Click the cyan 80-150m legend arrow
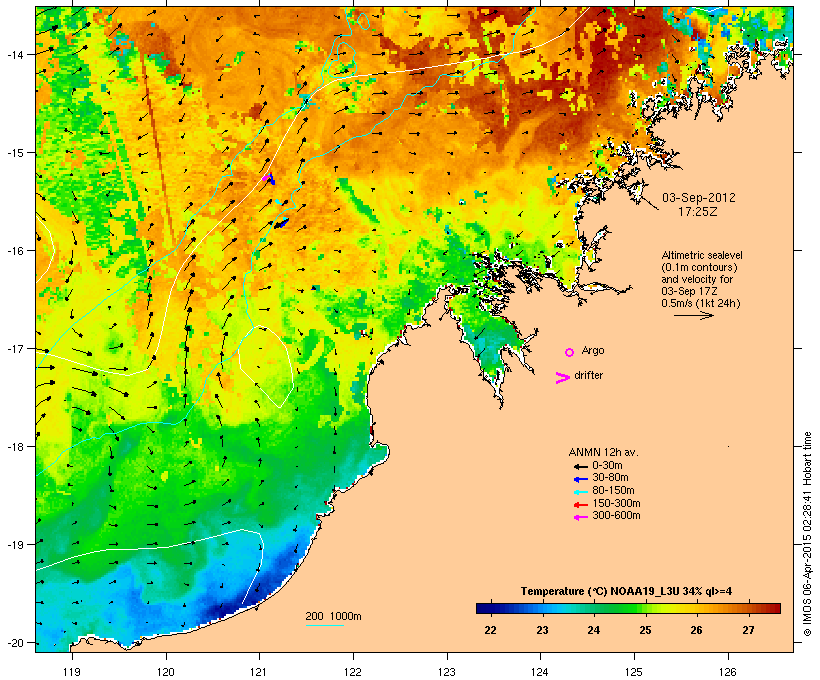Image resolution: width=820 pixels, height=680 pixels. 581,492
